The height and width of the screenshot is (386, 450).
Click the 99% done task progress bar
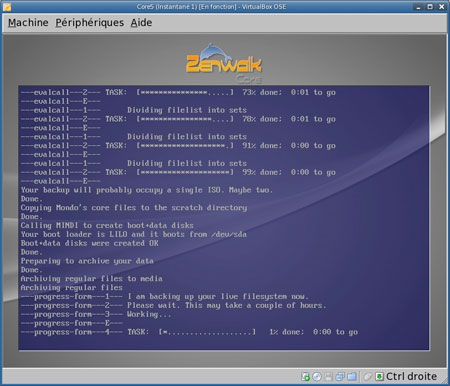pos(178,172)
